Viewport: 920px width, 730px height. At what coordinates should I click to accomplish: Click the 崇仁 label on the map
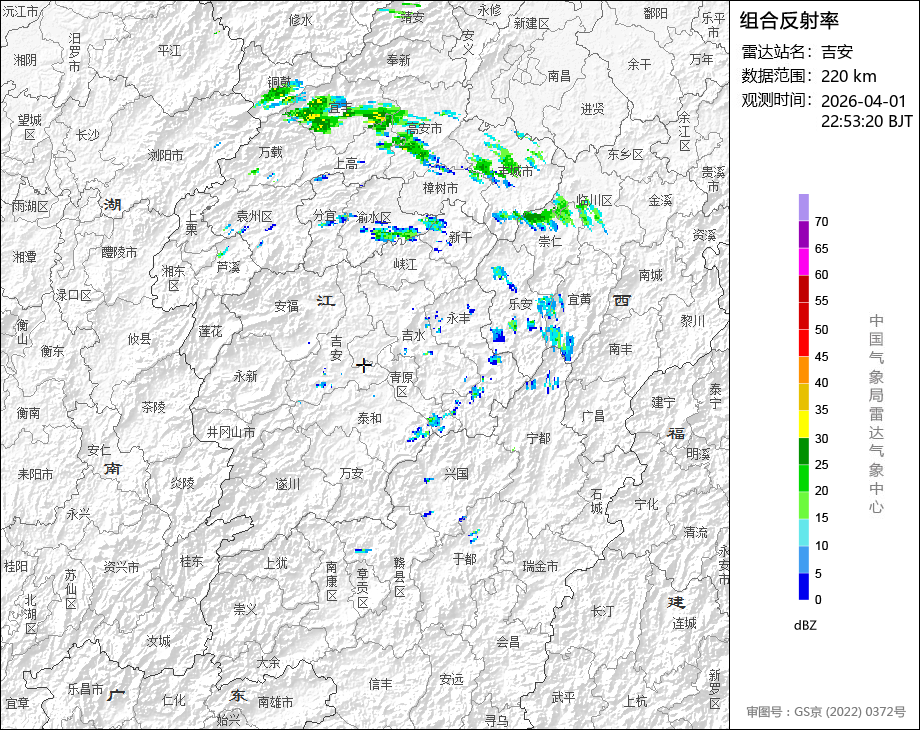[550, 241]
